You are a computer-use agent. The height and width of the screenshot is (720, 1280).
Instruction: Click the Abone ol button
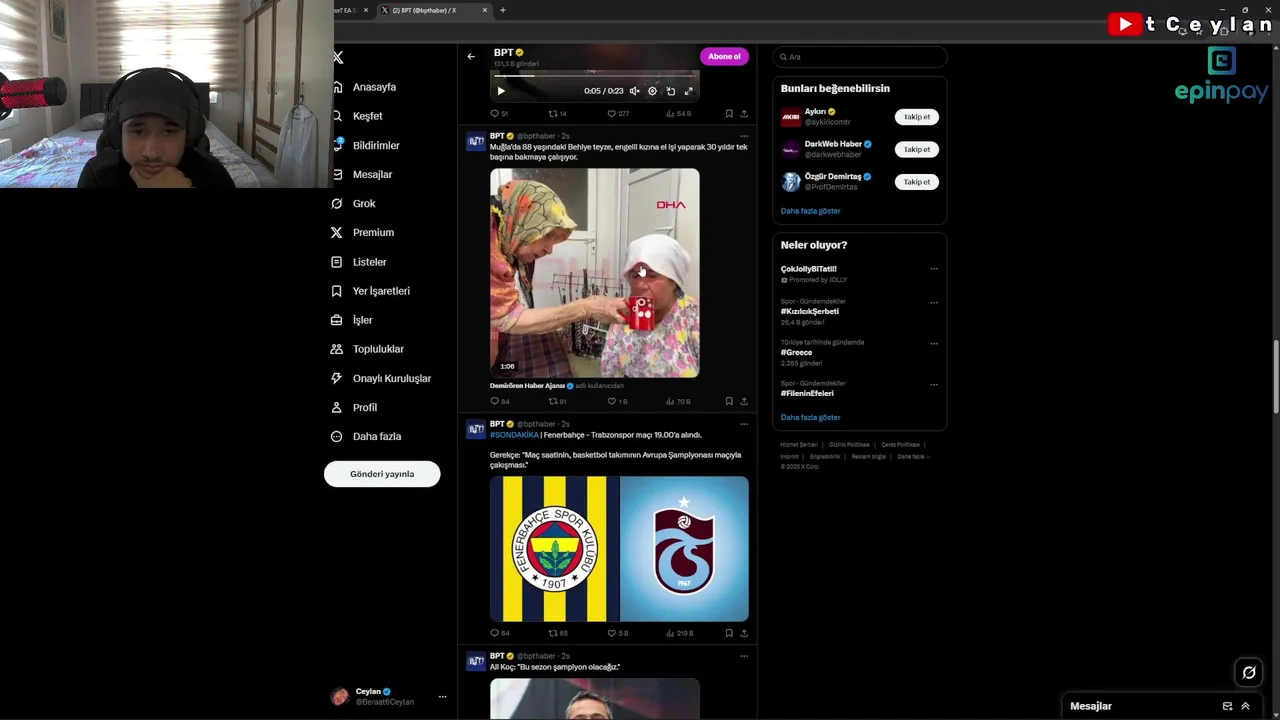[724, 56]
